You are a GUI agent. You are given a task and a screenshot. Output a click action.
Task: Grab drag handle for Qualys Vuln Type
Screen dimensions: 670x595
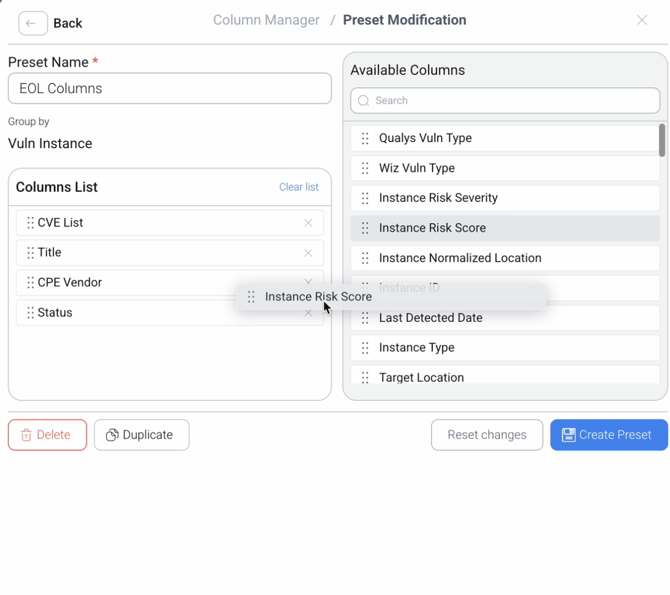(x=365, y=139)
